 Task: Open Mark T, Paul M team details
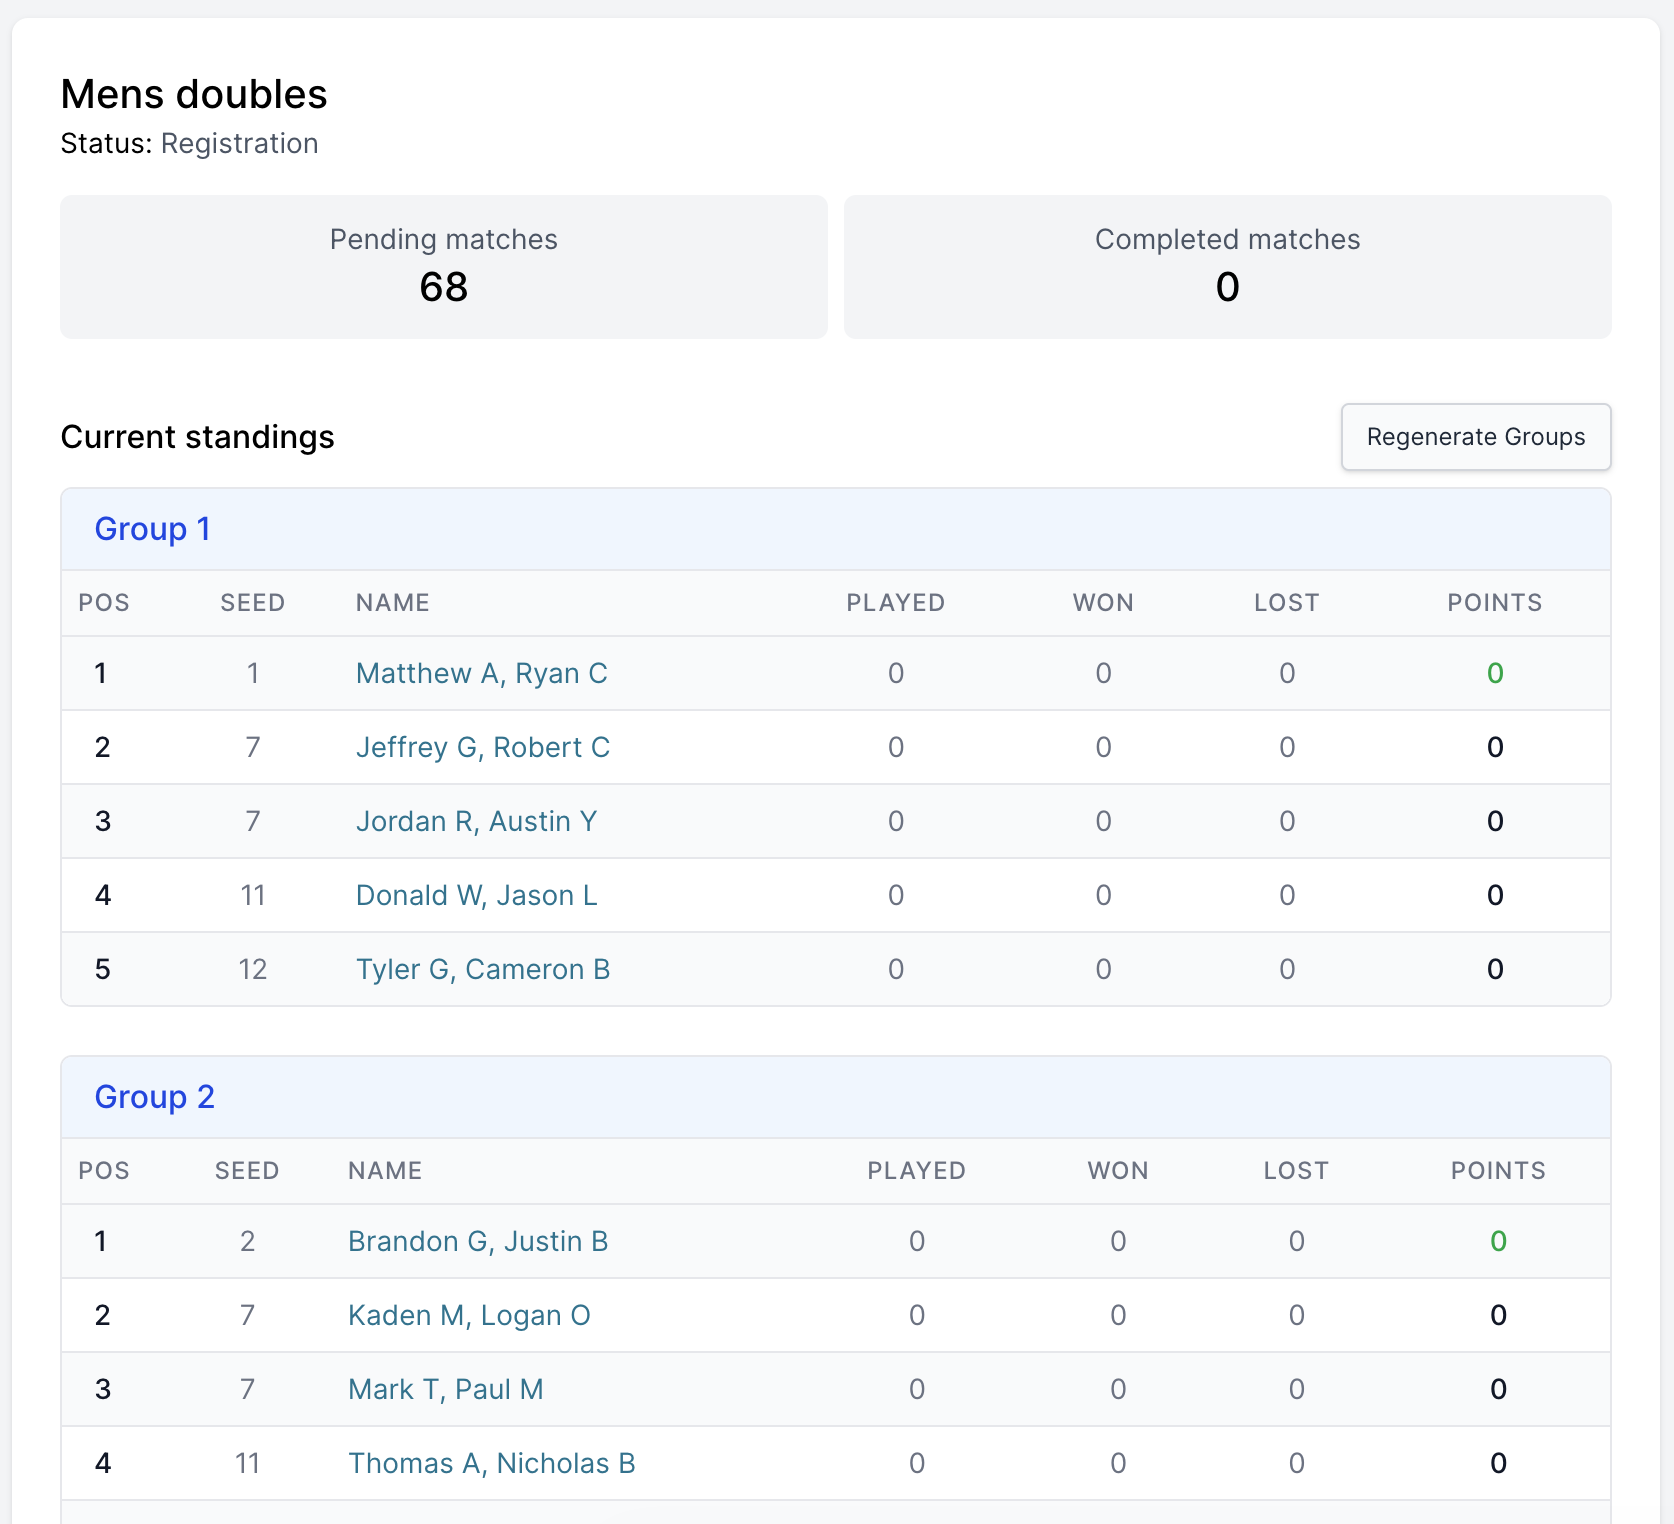pos(445,1389)
